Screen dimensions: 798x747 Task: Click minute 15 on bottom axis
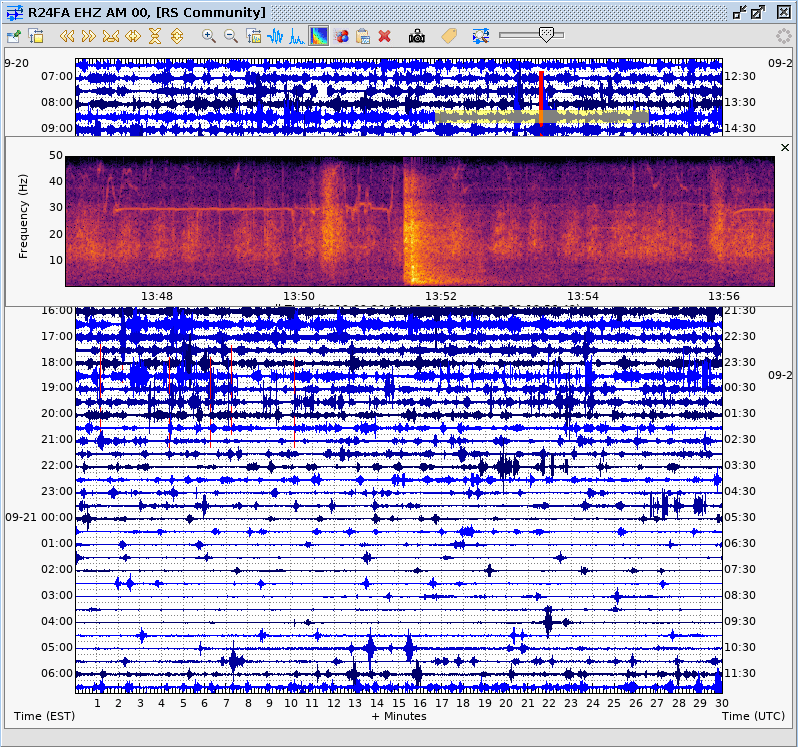(398, 703)
